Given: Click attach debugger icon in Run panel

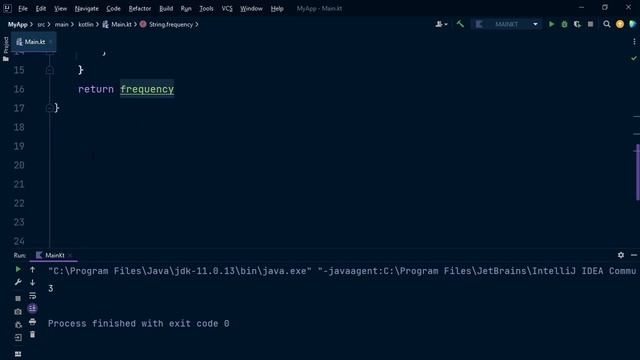Looking at the screenshot, I should pyautogui.click(x=18, y=325).
